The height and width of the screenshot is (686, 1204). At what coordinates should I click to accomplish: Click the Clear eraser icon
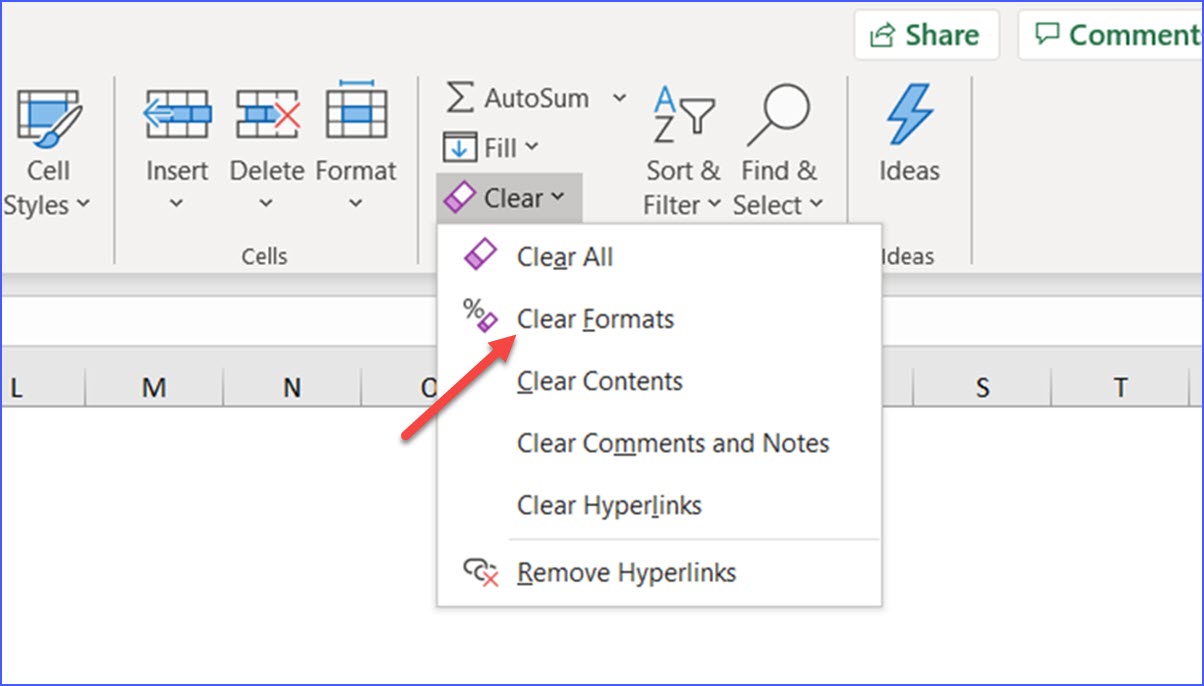coord(461,196)
